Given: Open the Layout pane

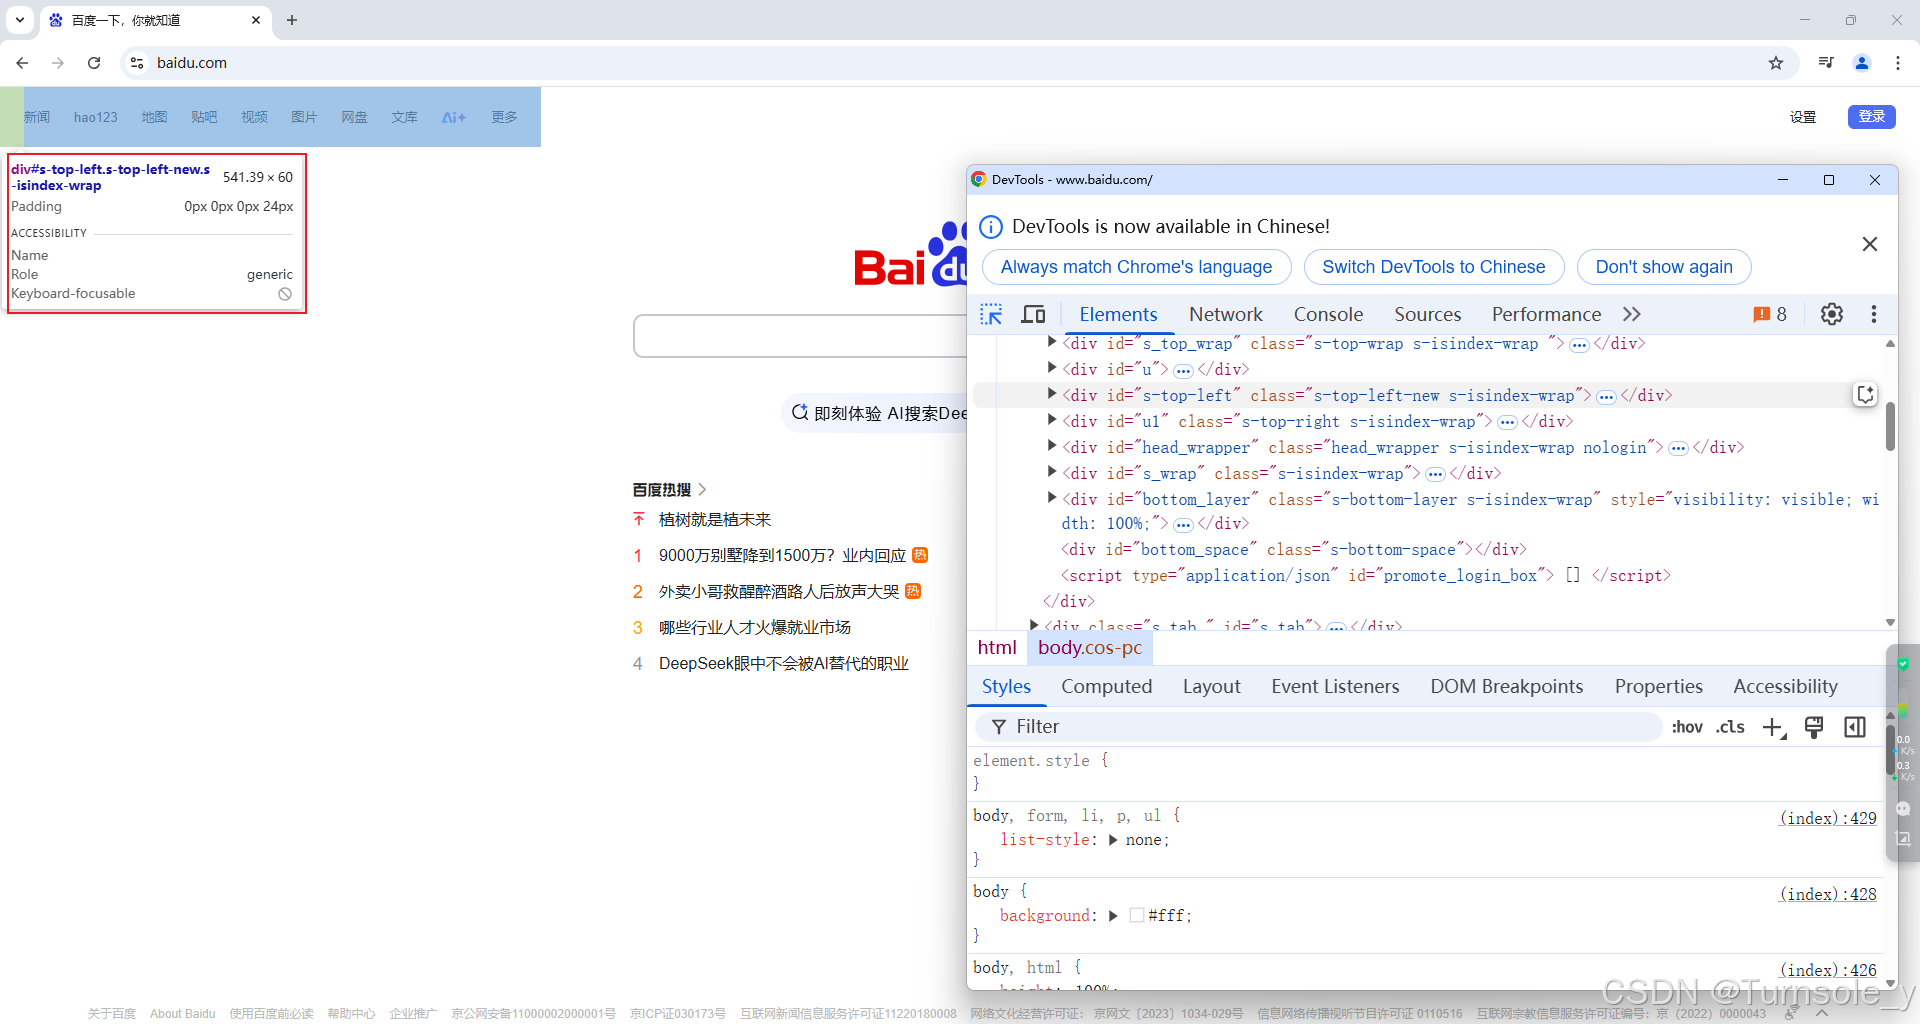Looking at the screenshot, I should (x=1211, y=687).
